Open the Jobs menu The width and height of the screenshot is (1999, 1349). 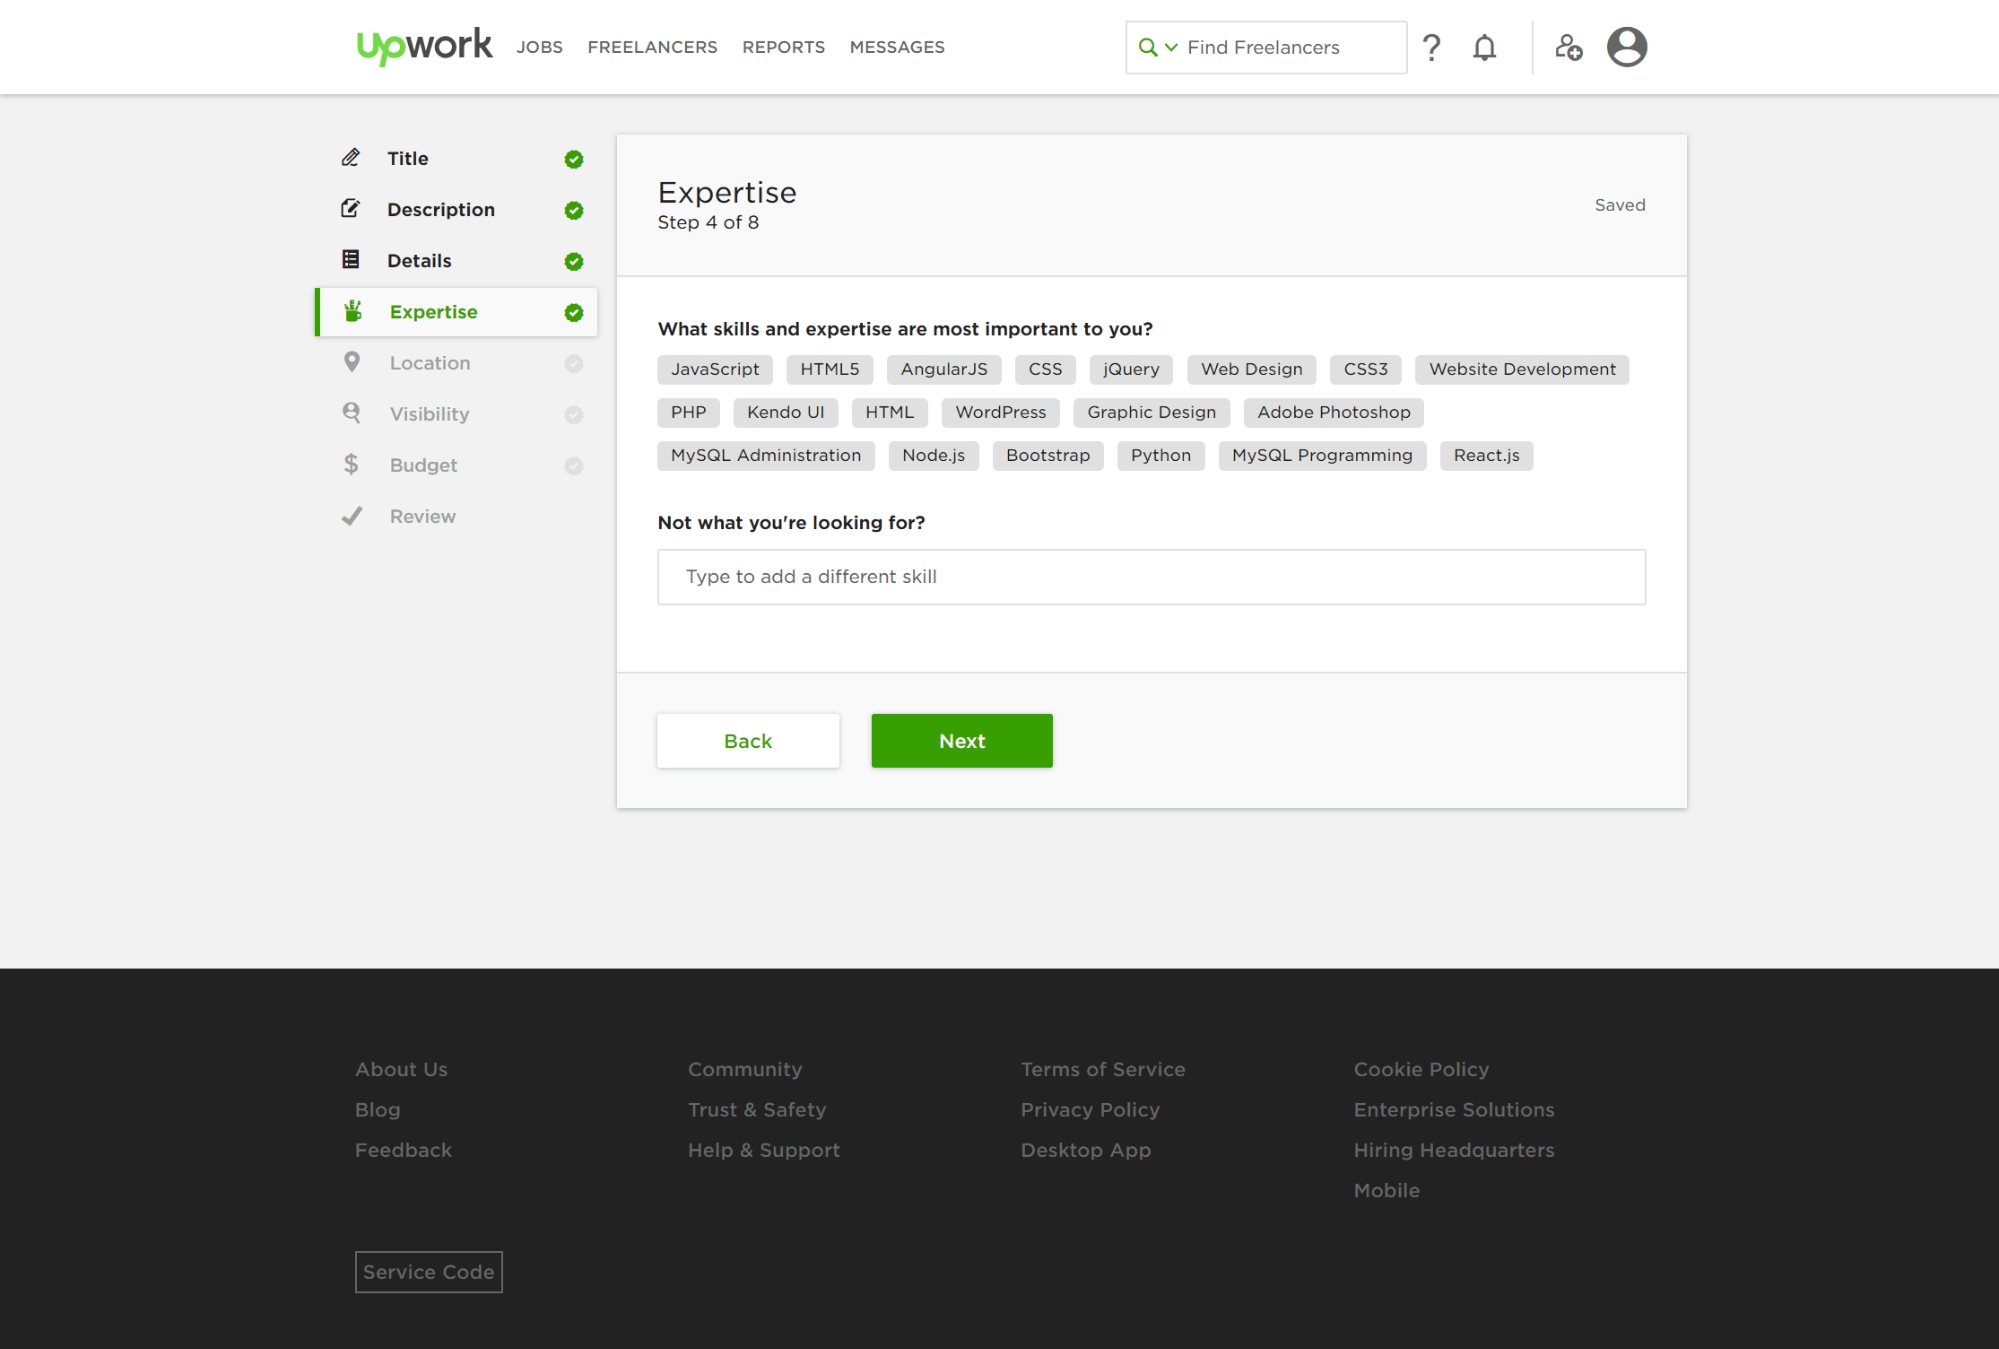(x=540, y=47)
